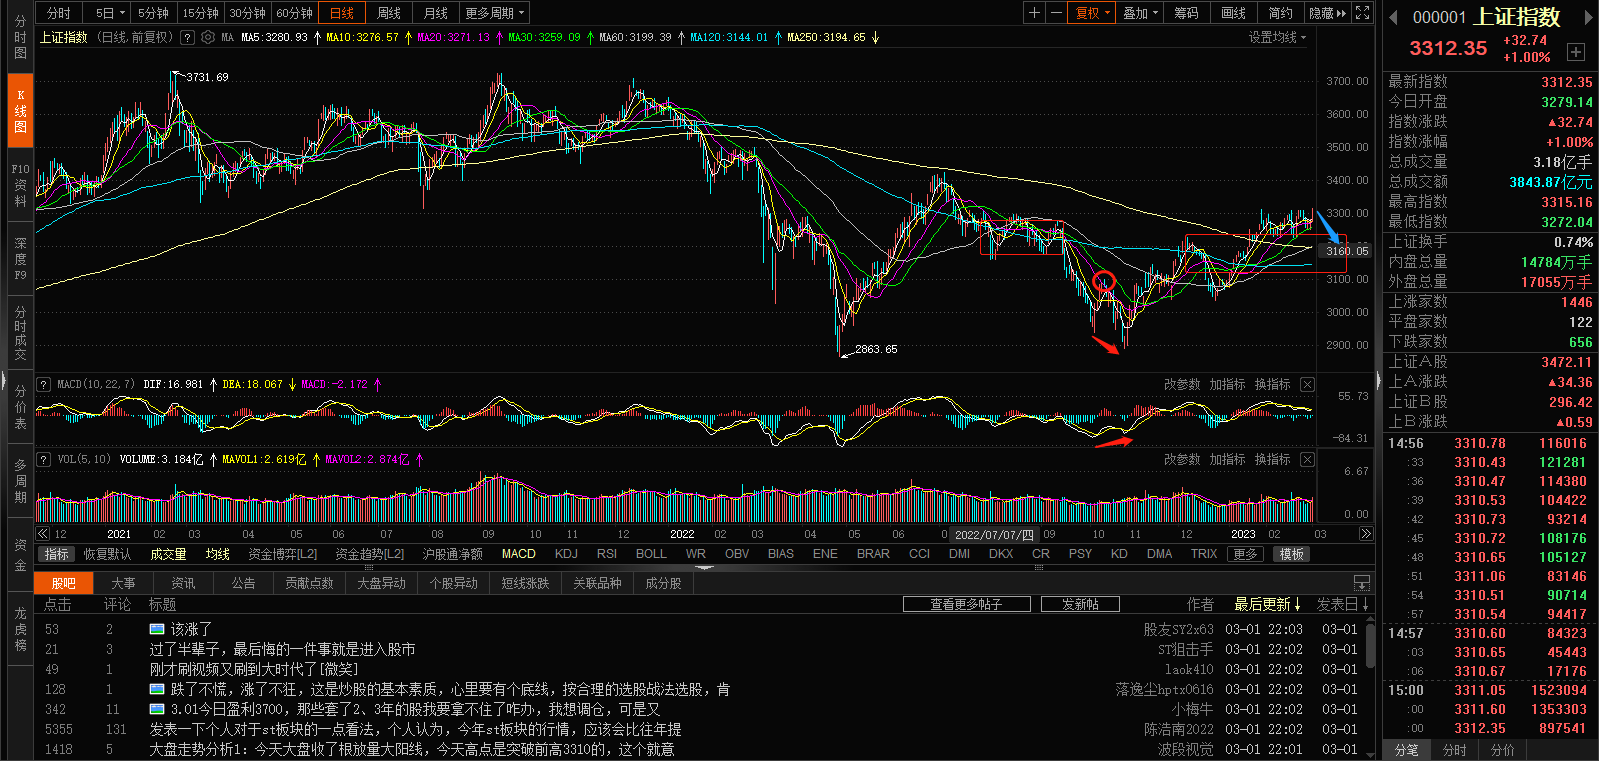This screenshot has width=1599, height=761.
Task: Open the 复权 dropdown
Action: pyautogui.click(x=1092, y=13)
